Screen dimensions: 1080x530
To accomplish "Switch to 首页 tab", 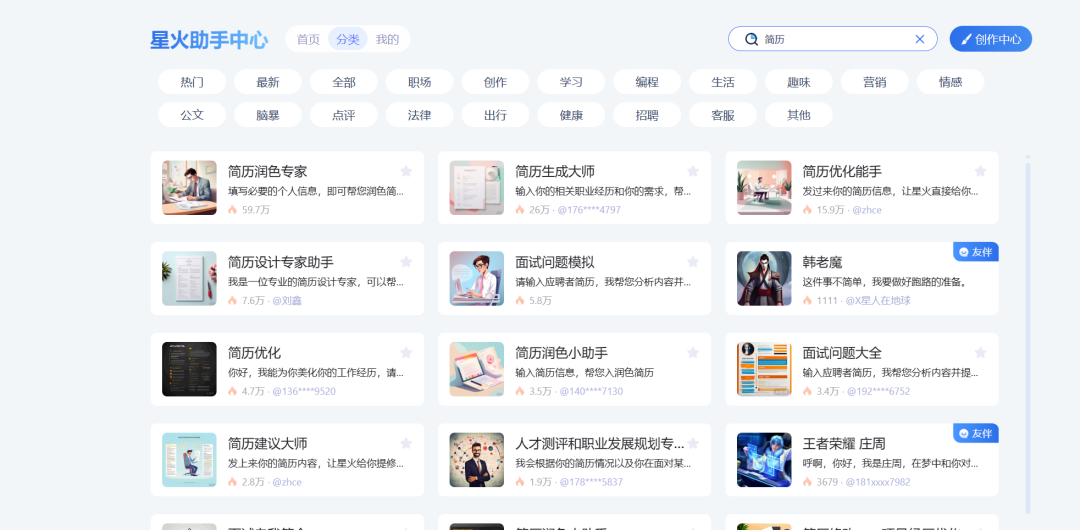I will coord(308,39).
